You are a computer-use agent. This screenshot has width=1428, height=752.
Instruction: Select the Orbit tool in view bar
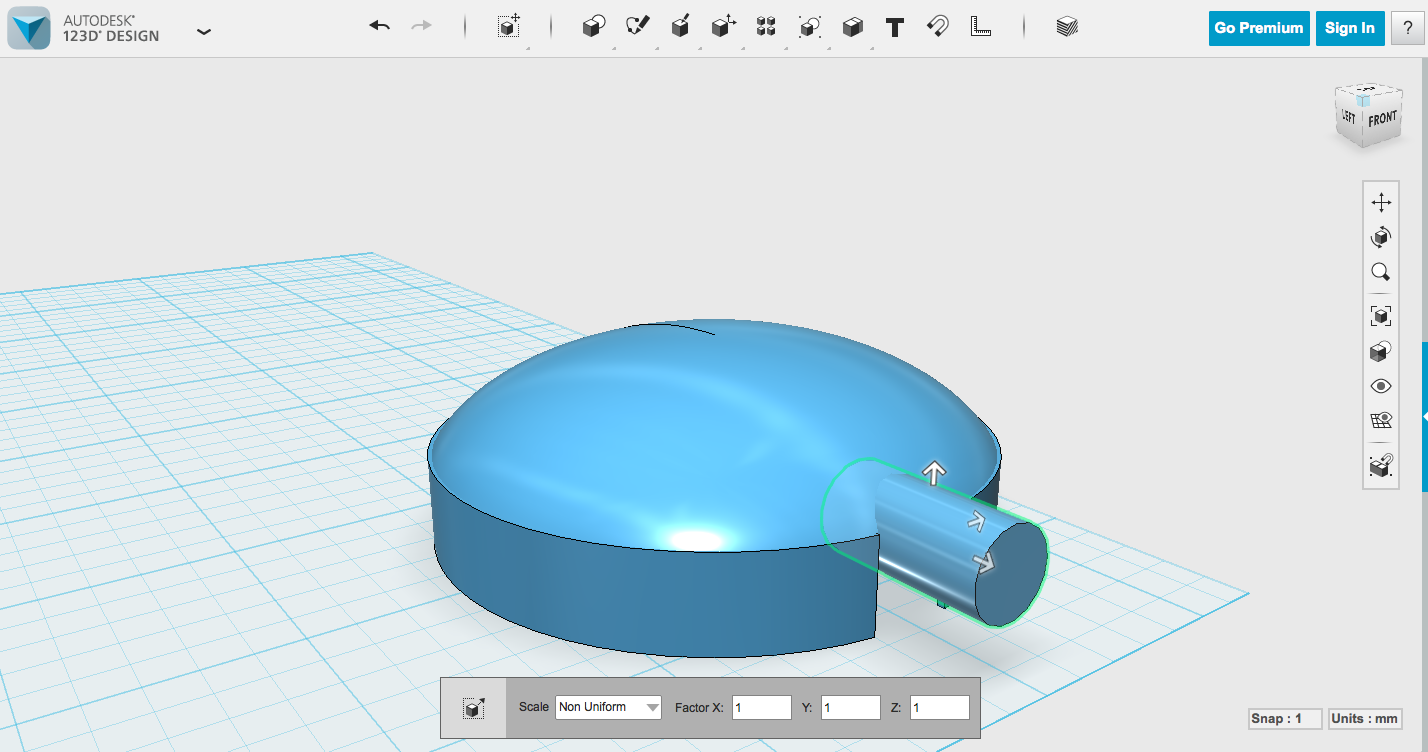1380,237
